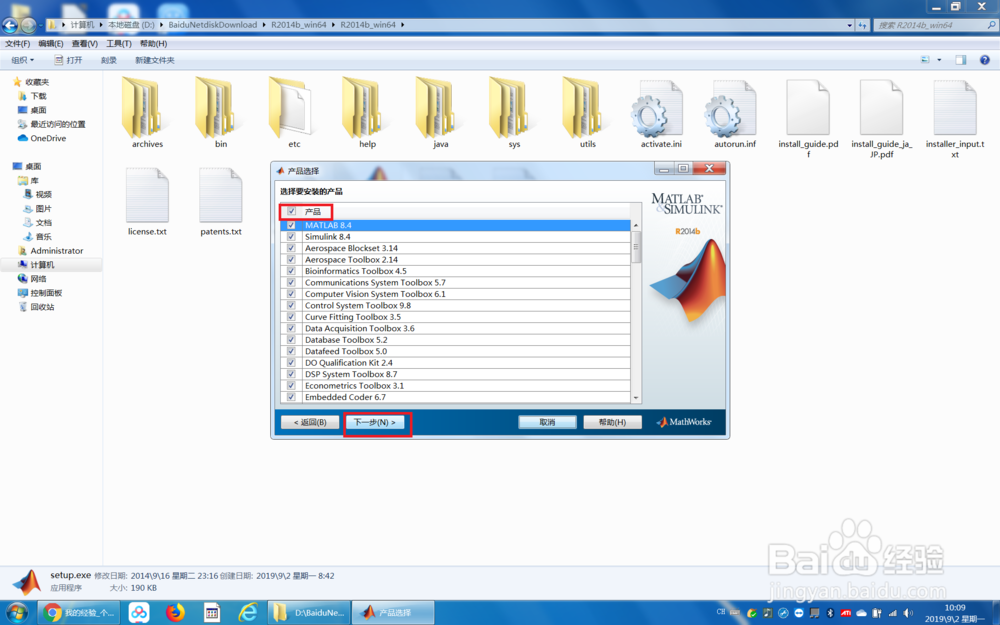
Task: Select the install_guide.pdf file
Action: pos(808,119)
